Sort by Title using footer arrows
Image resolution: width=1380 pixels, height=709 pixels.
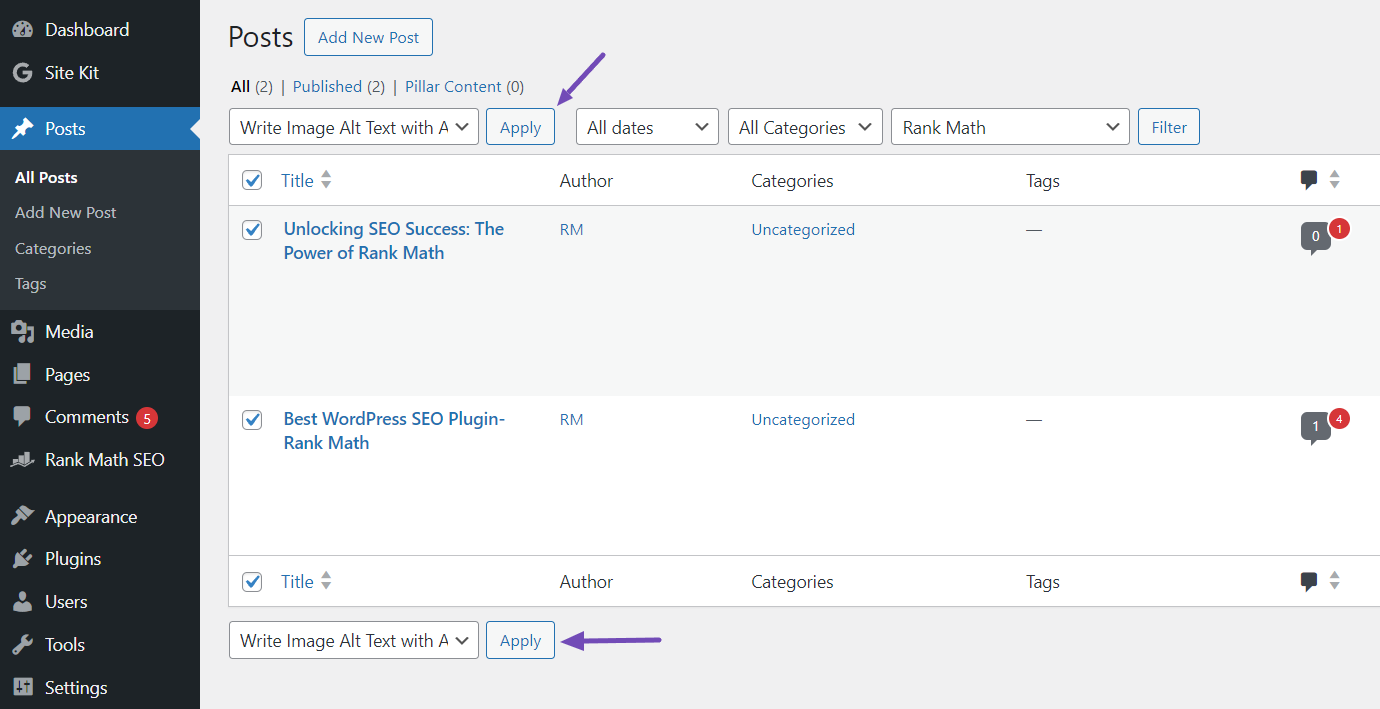click(326, 581)
